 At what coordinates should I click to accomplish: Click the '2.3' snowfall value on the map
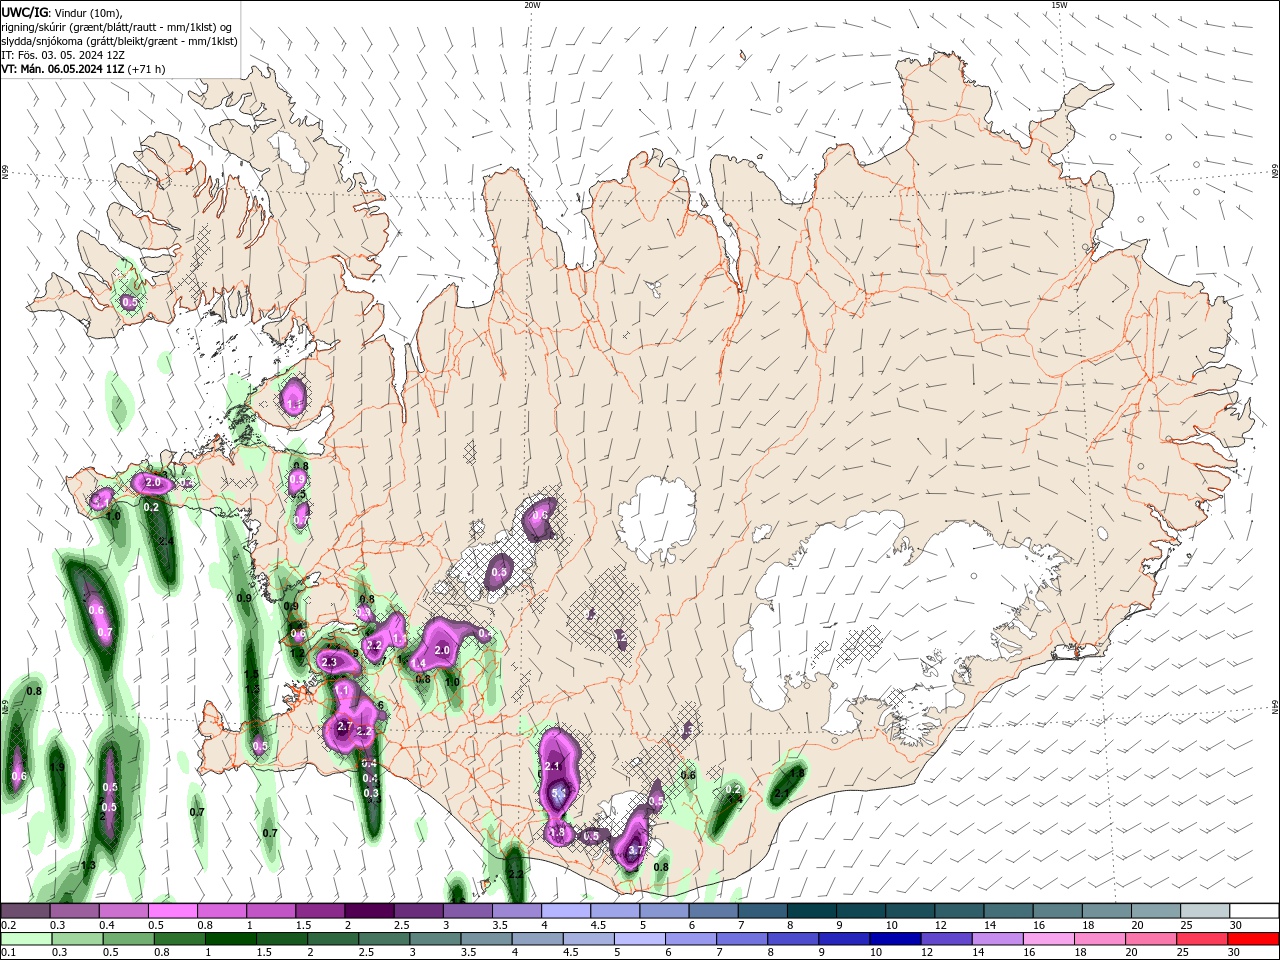[x=330, y=662]
